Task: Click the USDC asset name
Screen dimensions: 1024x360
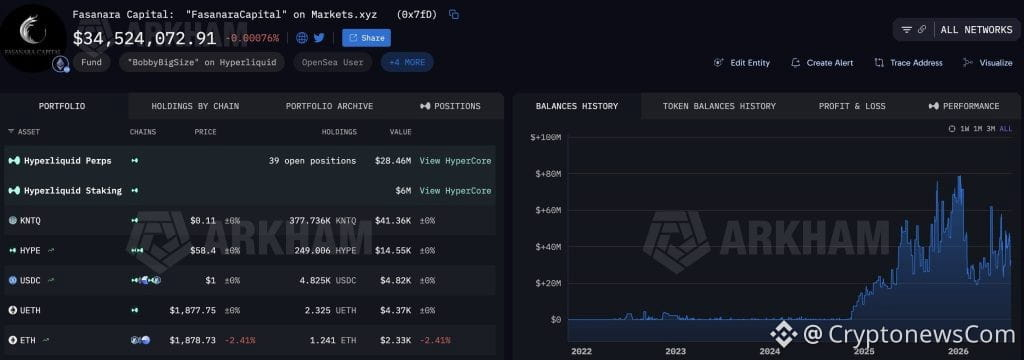Action: coord(30,280)
